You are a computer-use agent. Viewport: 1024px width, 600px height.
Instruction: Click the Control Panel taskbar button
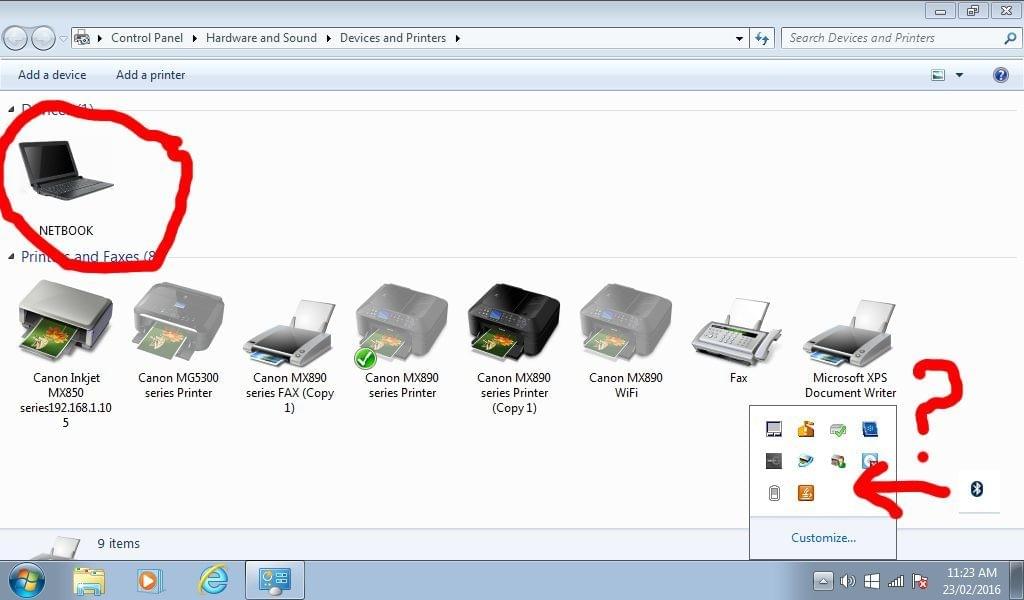(x=275, y=581)
